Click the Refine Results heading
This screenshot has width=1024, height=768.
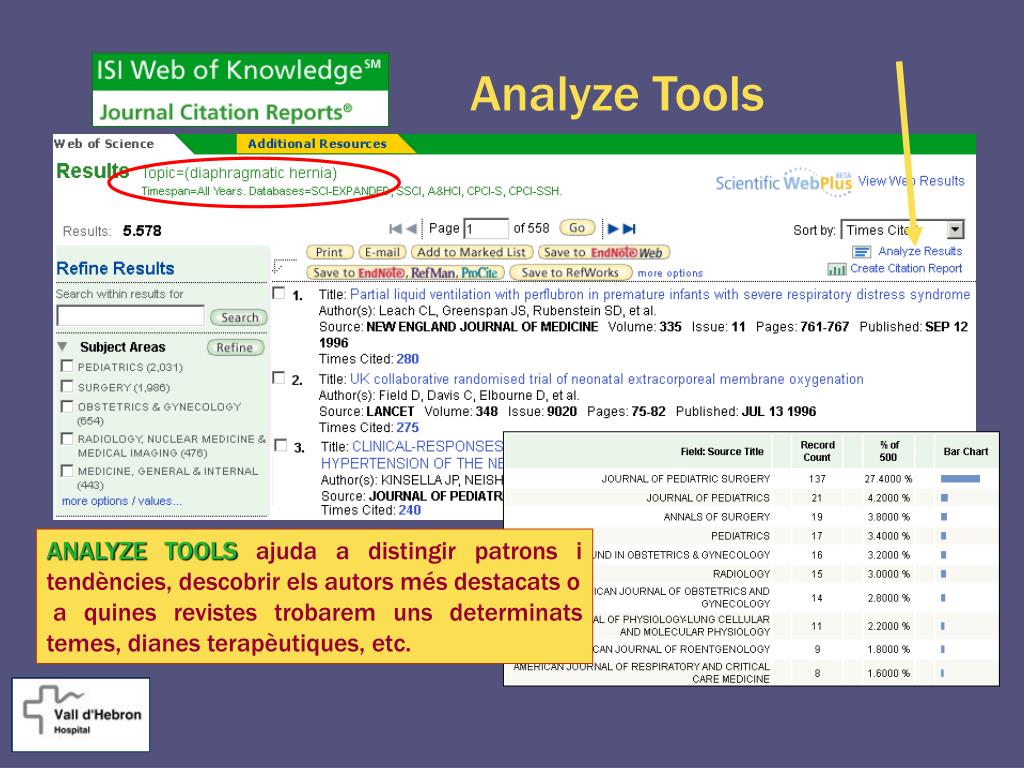point(115,268)
